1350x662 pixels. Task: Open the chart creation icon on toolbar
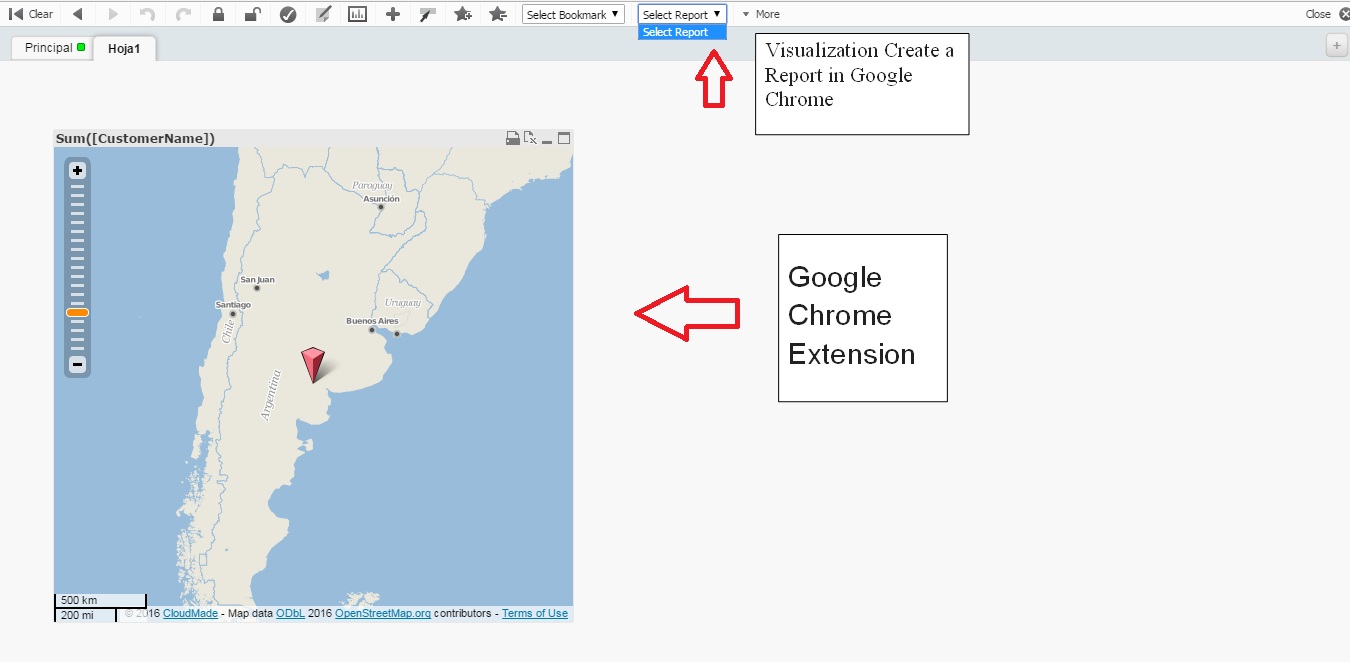356,14
